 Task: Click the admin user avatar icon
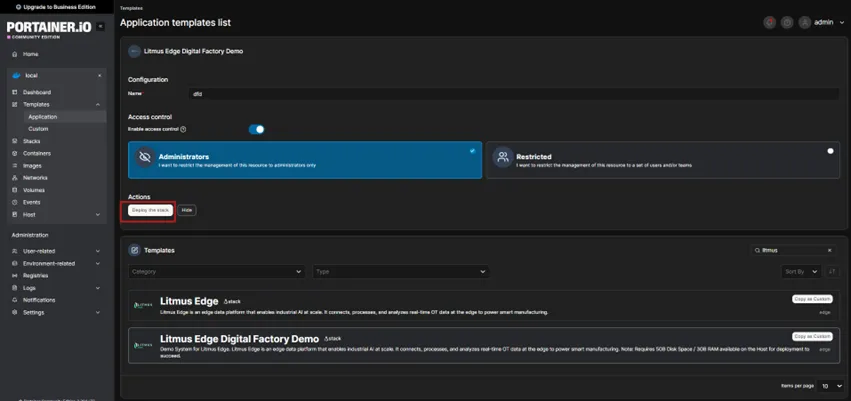click(804, 23)
